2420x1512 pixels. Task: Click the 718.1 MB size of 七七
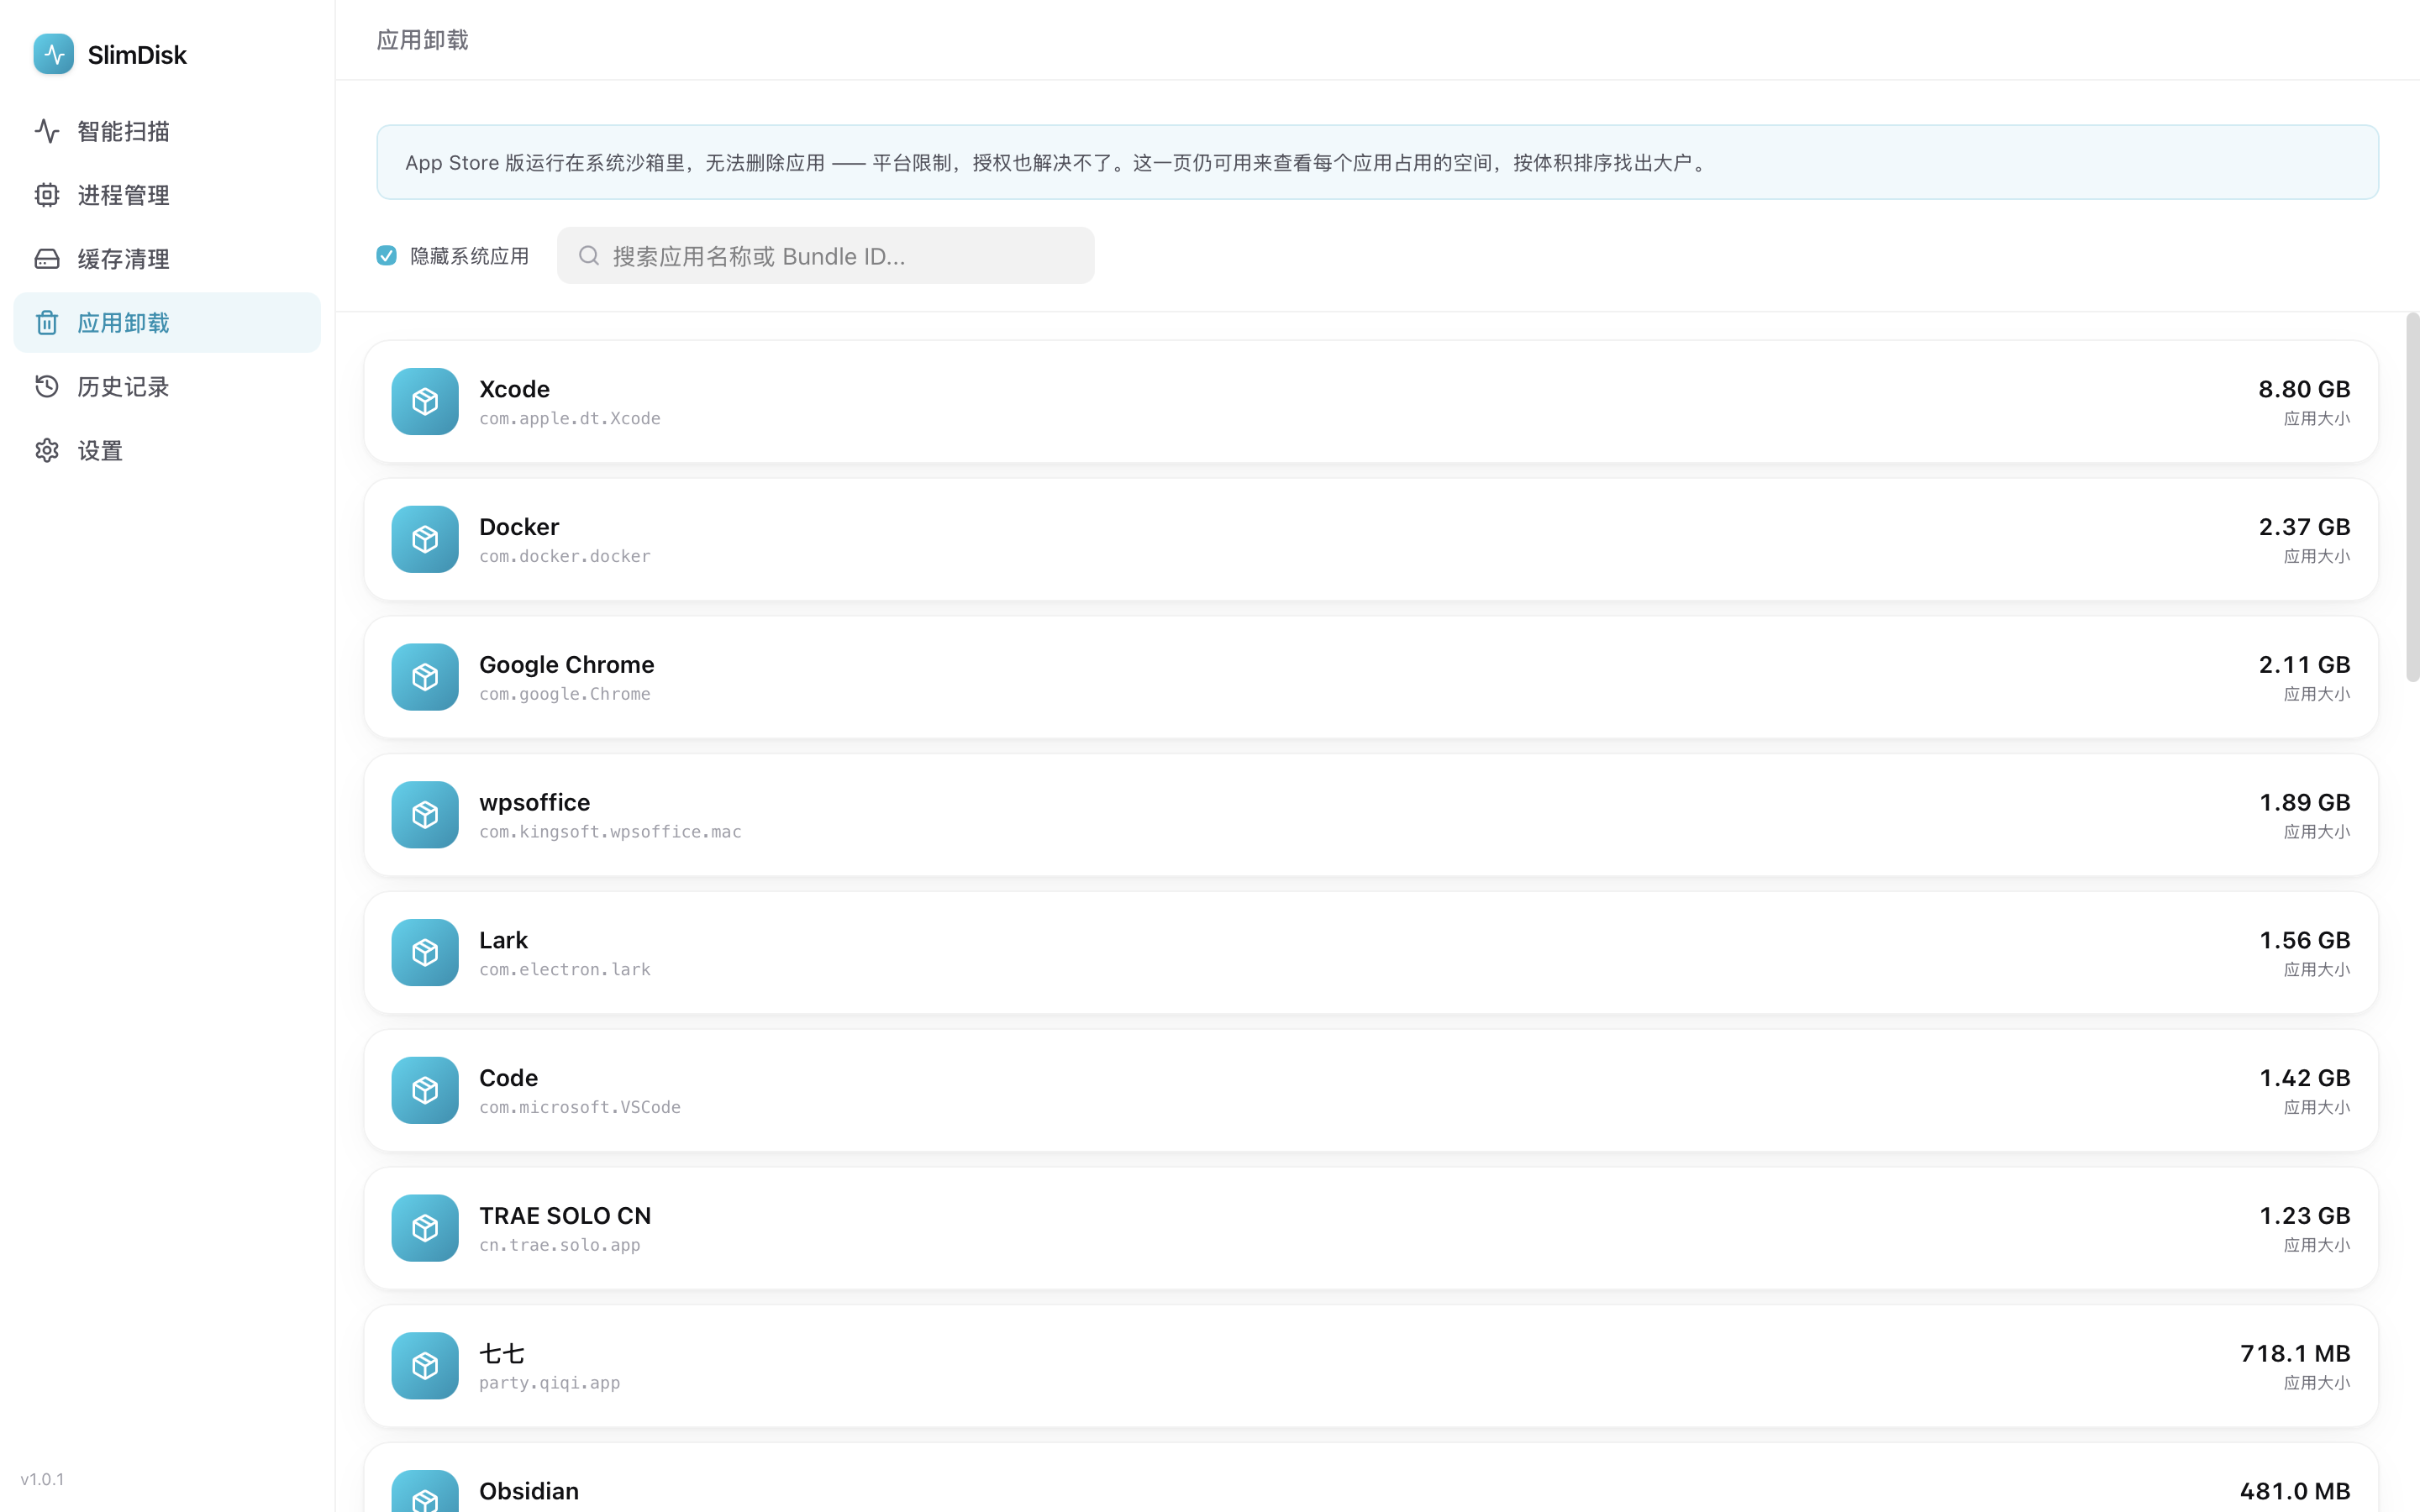pyautogui.click(x=2295, y=1354)
